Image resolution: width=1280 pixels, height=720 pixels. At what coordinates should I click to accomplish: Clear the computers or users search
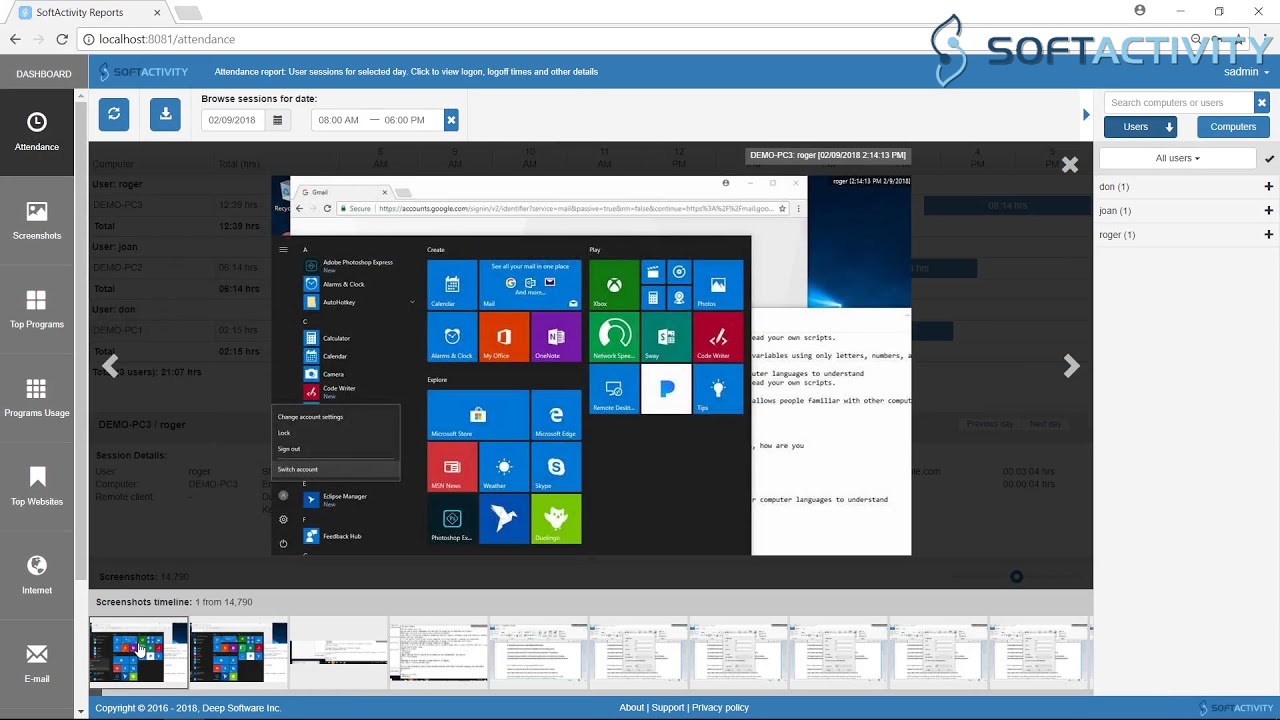pyautogui.click(x=1262, y=102)
